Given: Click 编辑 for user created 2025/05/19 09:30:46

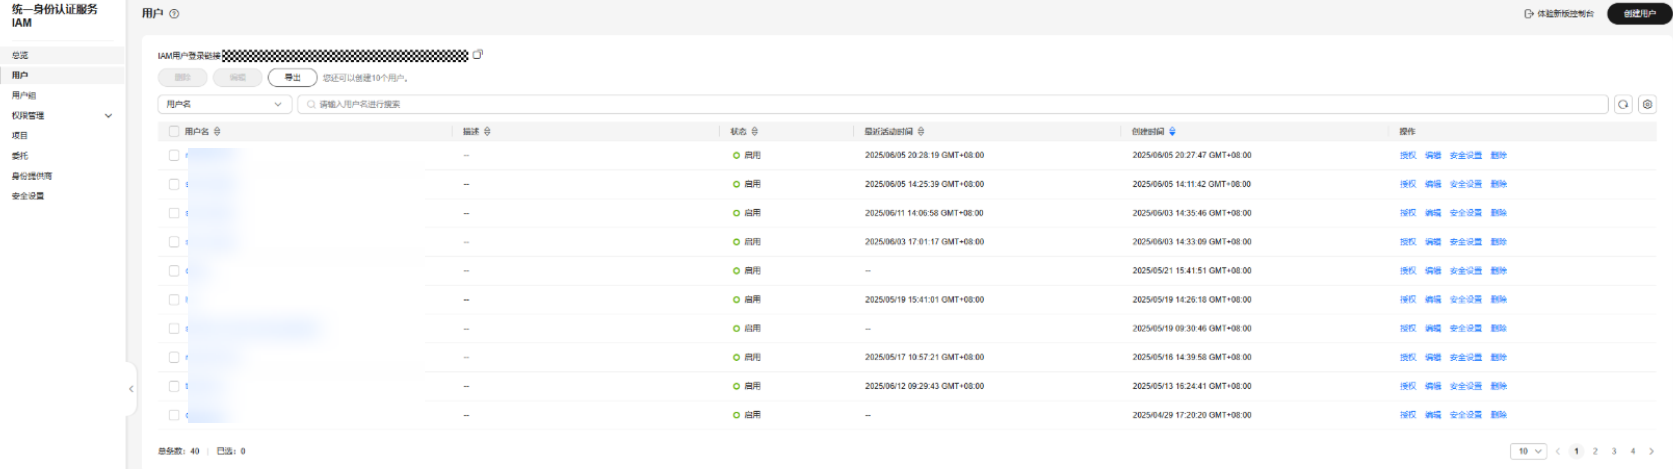Looking at the screenshot, I should [x=1433, y=329].
